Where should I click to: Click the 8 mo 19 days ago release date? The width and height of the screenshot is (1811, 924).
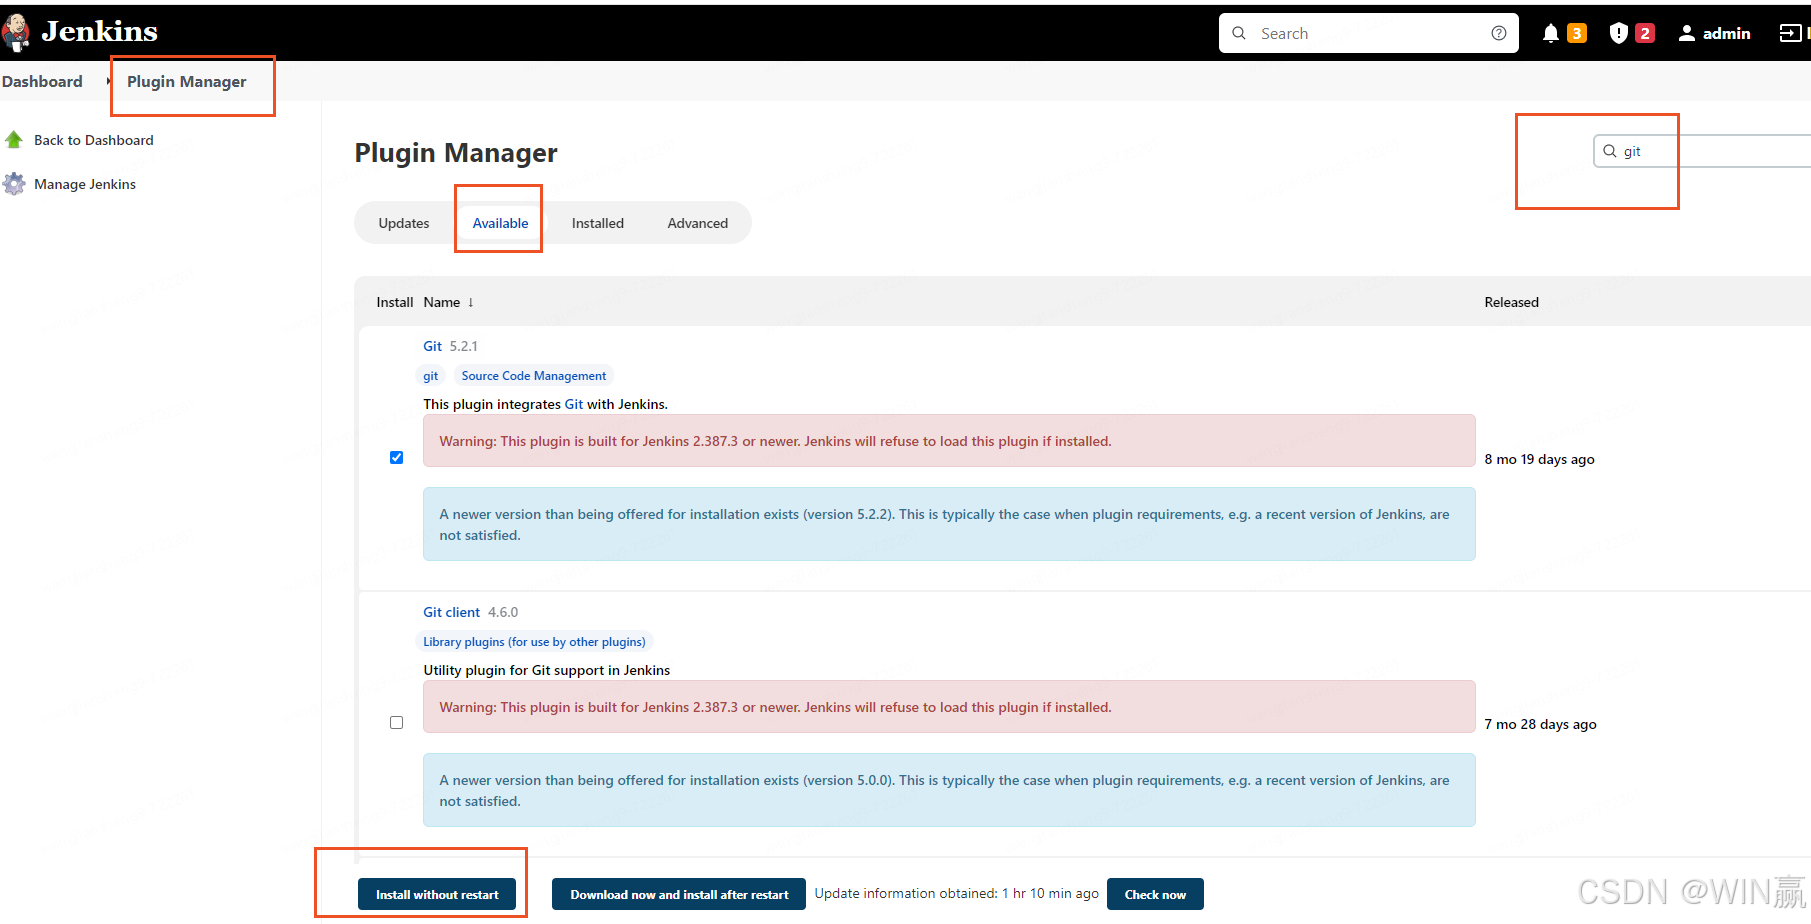click(1539, 459)
